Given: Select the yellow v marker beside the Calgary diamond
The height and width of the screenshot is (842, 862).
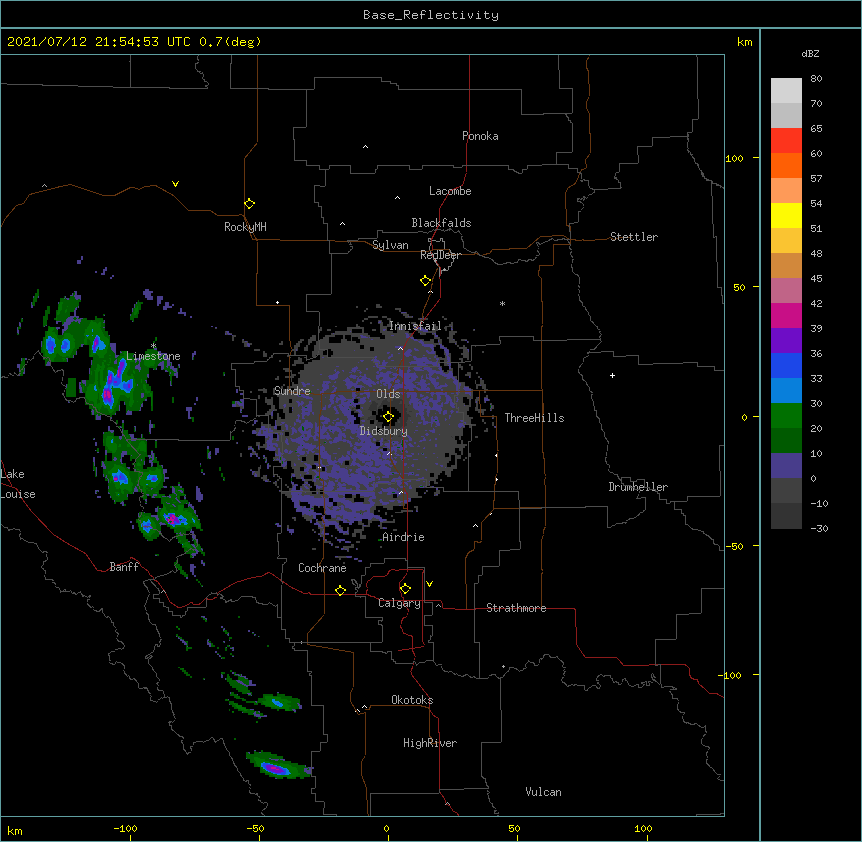Looking at the screenshot, I should [x=429, y=584].
